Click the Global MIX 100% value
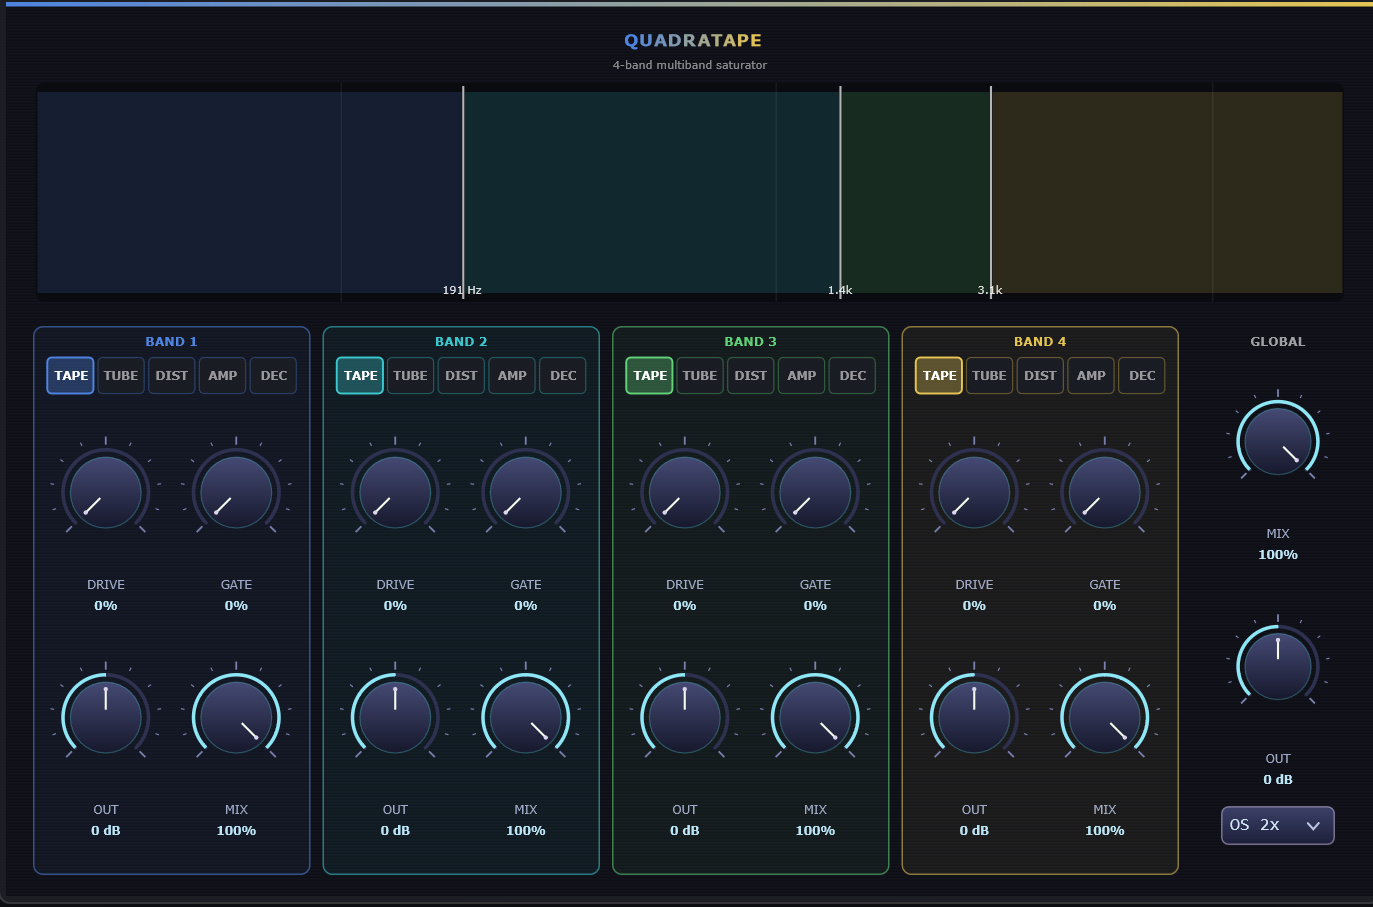Image resolution: width=1373 pixels, height=907 pixels. click(1278, 554)
